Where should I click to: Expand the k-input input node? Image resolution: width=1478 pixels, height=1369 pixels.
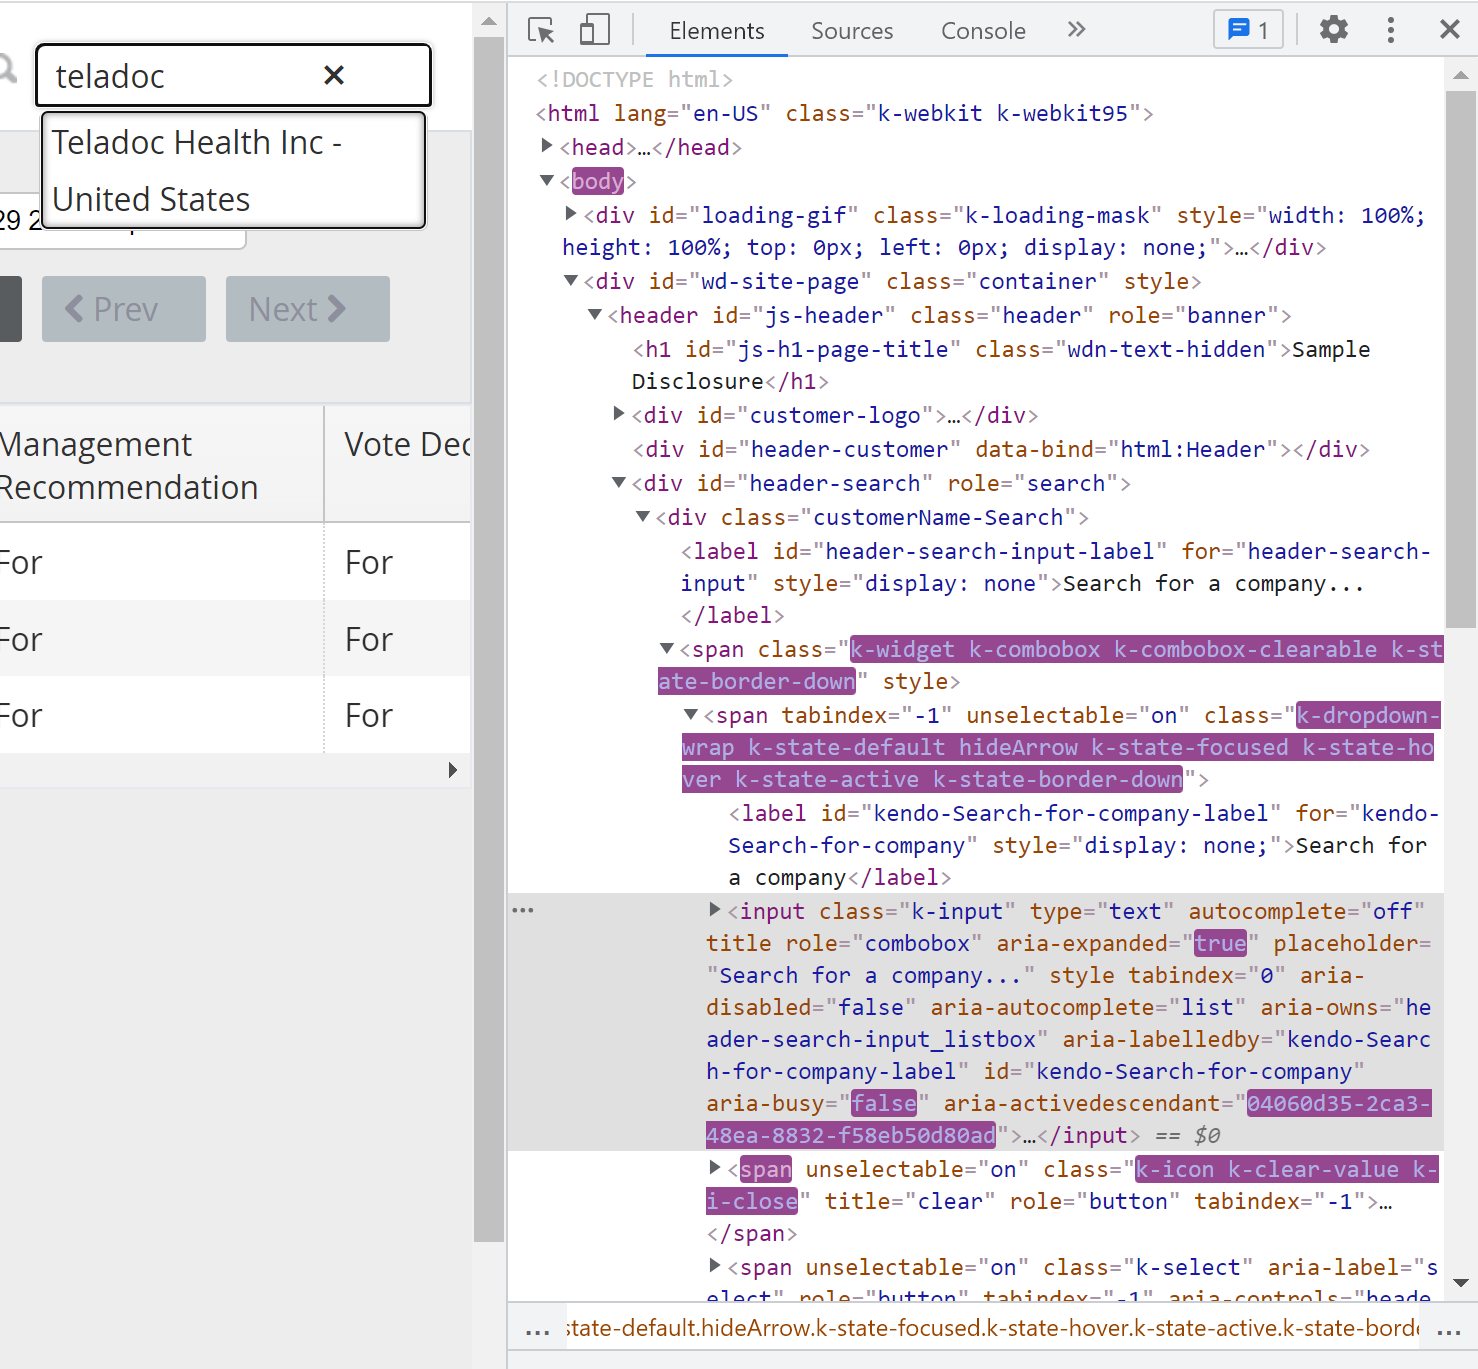[x=714, y=909]
